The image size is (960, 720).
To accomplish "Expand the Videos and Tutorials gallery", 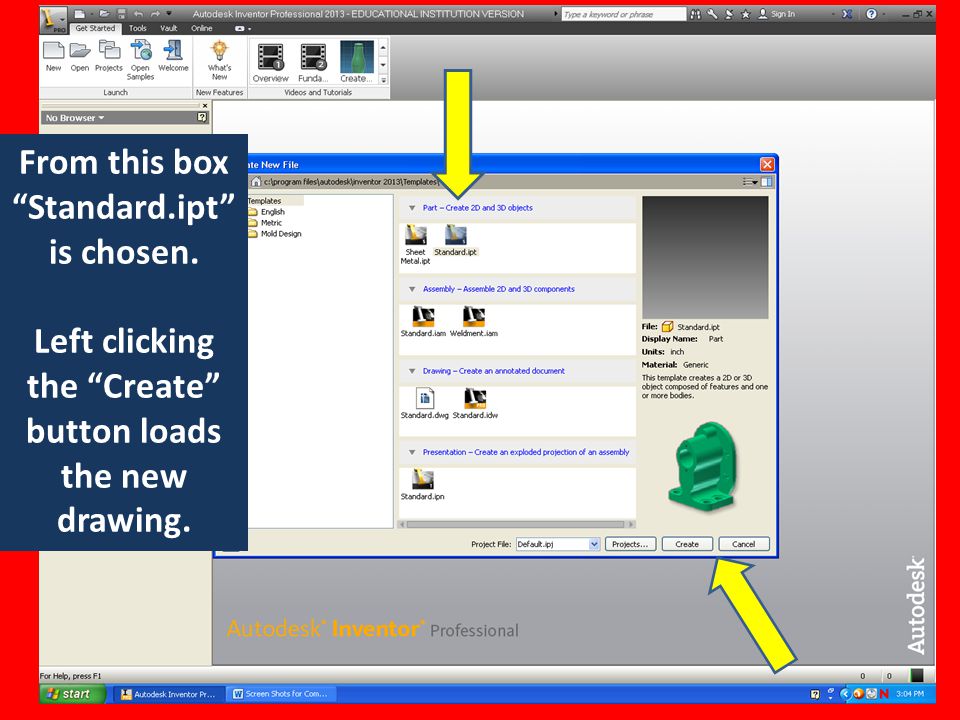I will coord(383,80).
